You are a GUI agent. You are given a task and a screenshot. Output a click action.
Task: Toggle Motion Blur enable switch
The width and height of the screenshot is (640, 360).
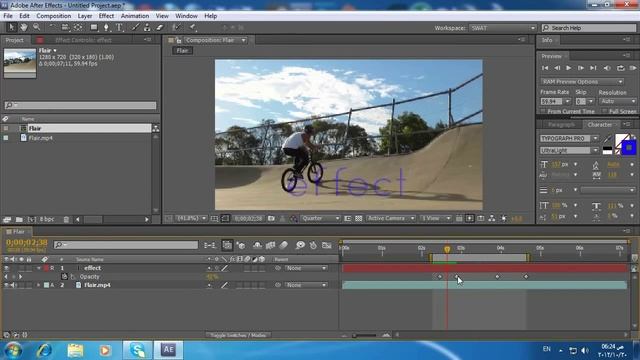(x=284, y=245)
